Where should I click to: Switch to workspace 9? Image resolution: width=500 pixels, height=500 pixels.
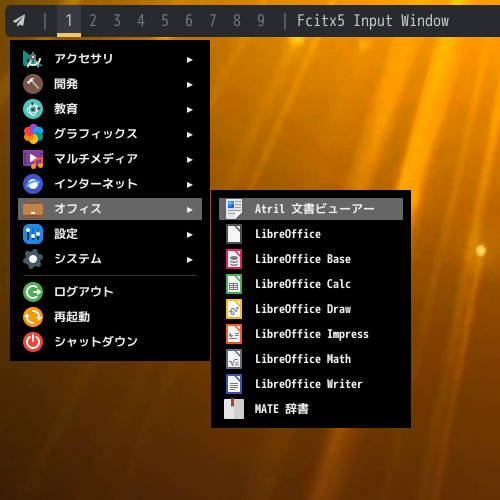tap(261, 21)
